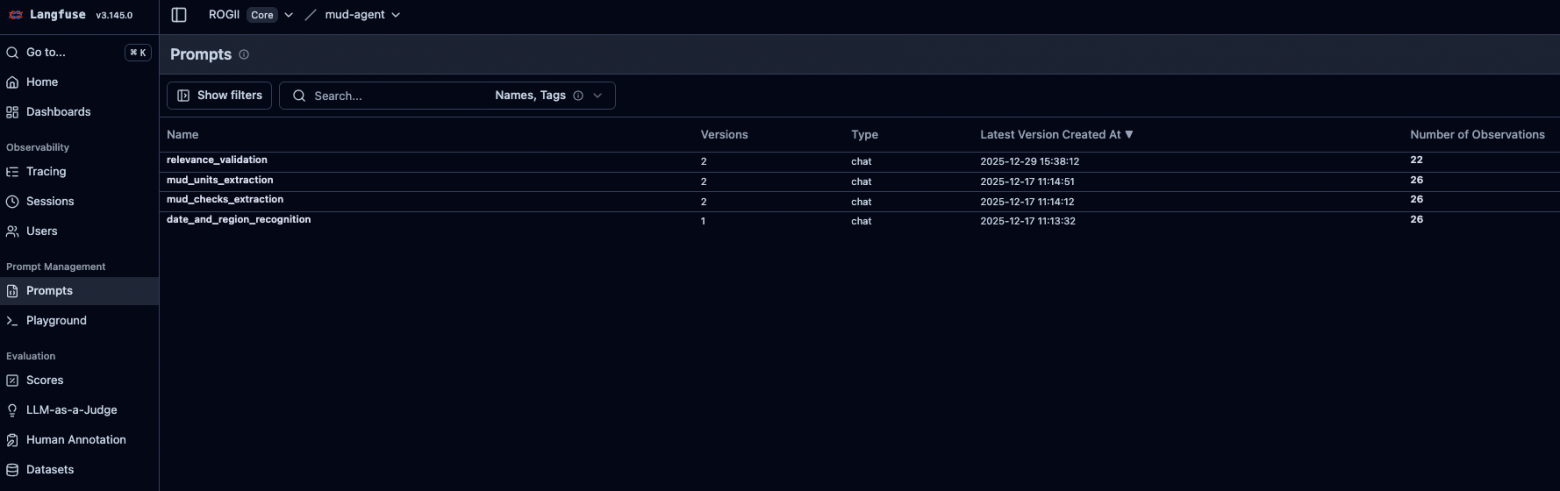Open the Human Annotation page
The height and width of the screenshot is (491, 1560).
(x=76, y=440)
